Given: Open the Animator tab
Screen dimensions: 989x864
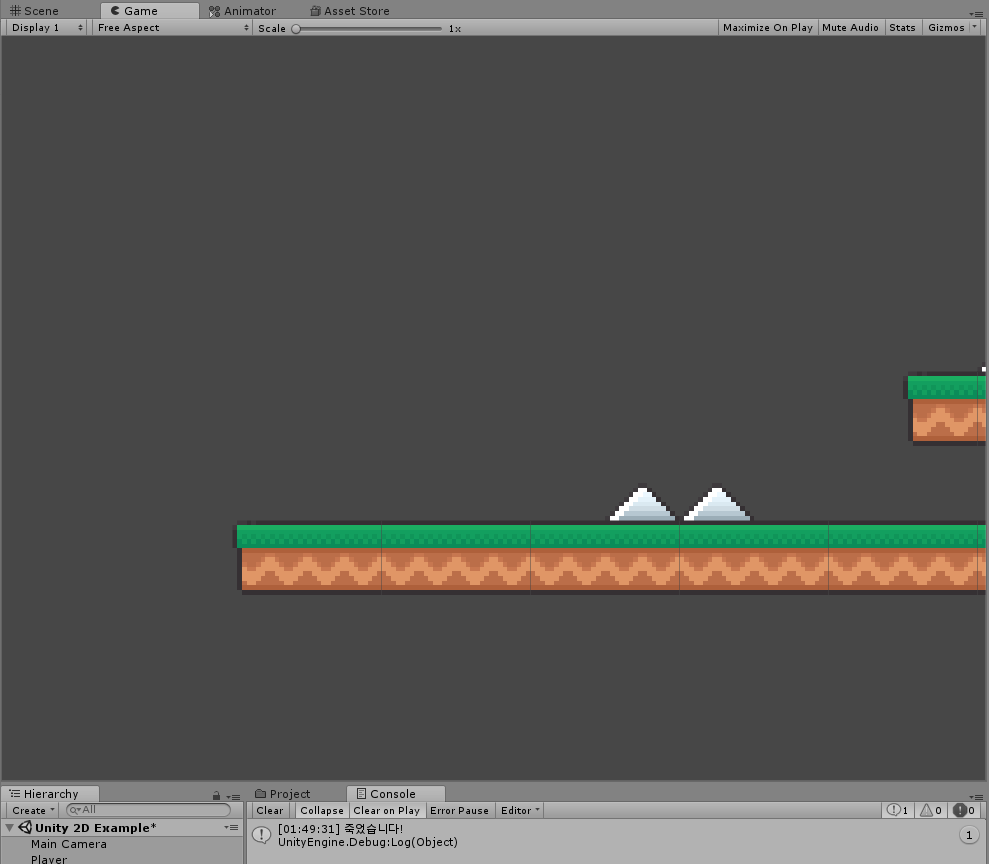Looking at the screenshot, I should click(x=242, y=11).
